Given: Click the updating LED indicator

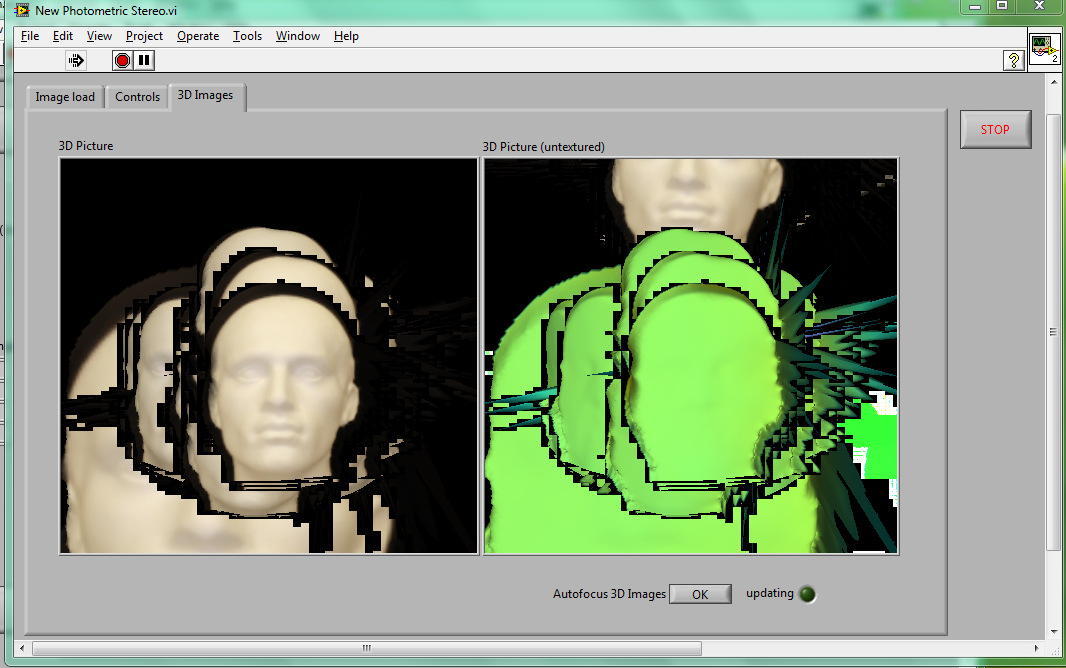Looking at the screenshot, I should (807, 595).
